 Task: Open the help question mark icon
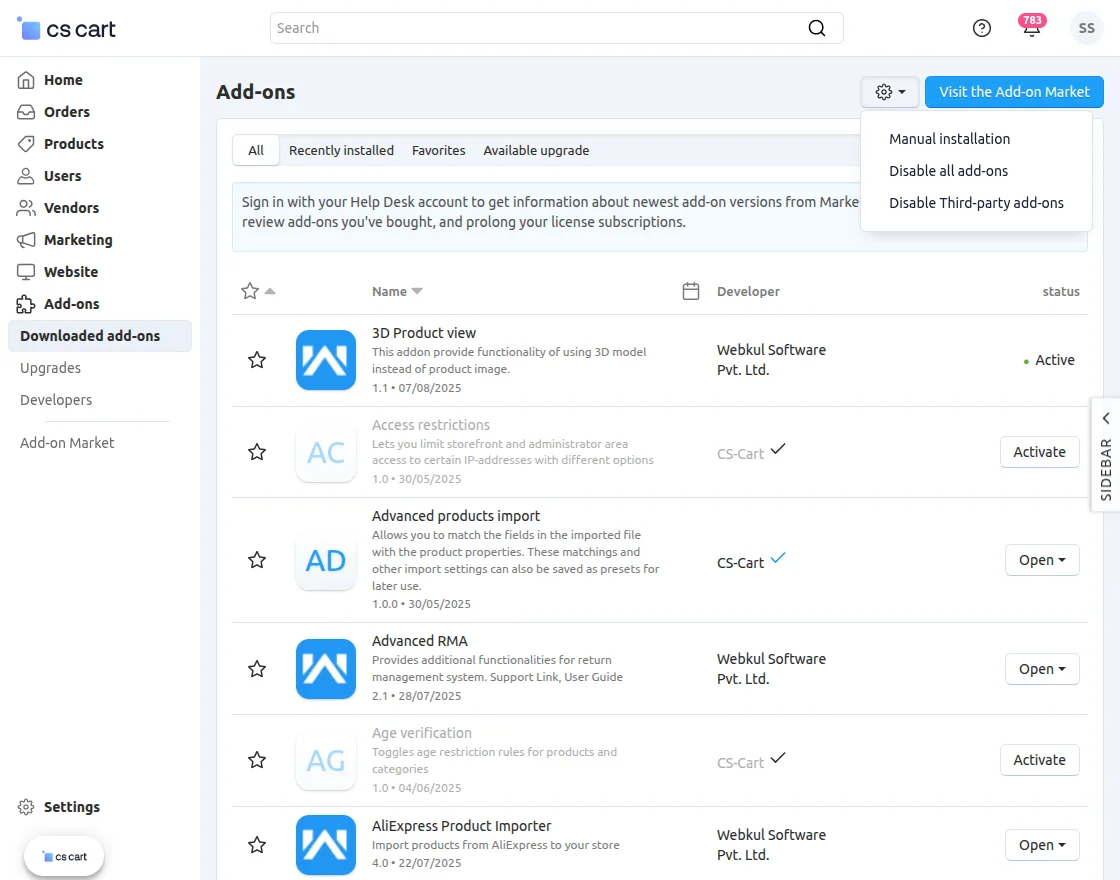981,28
